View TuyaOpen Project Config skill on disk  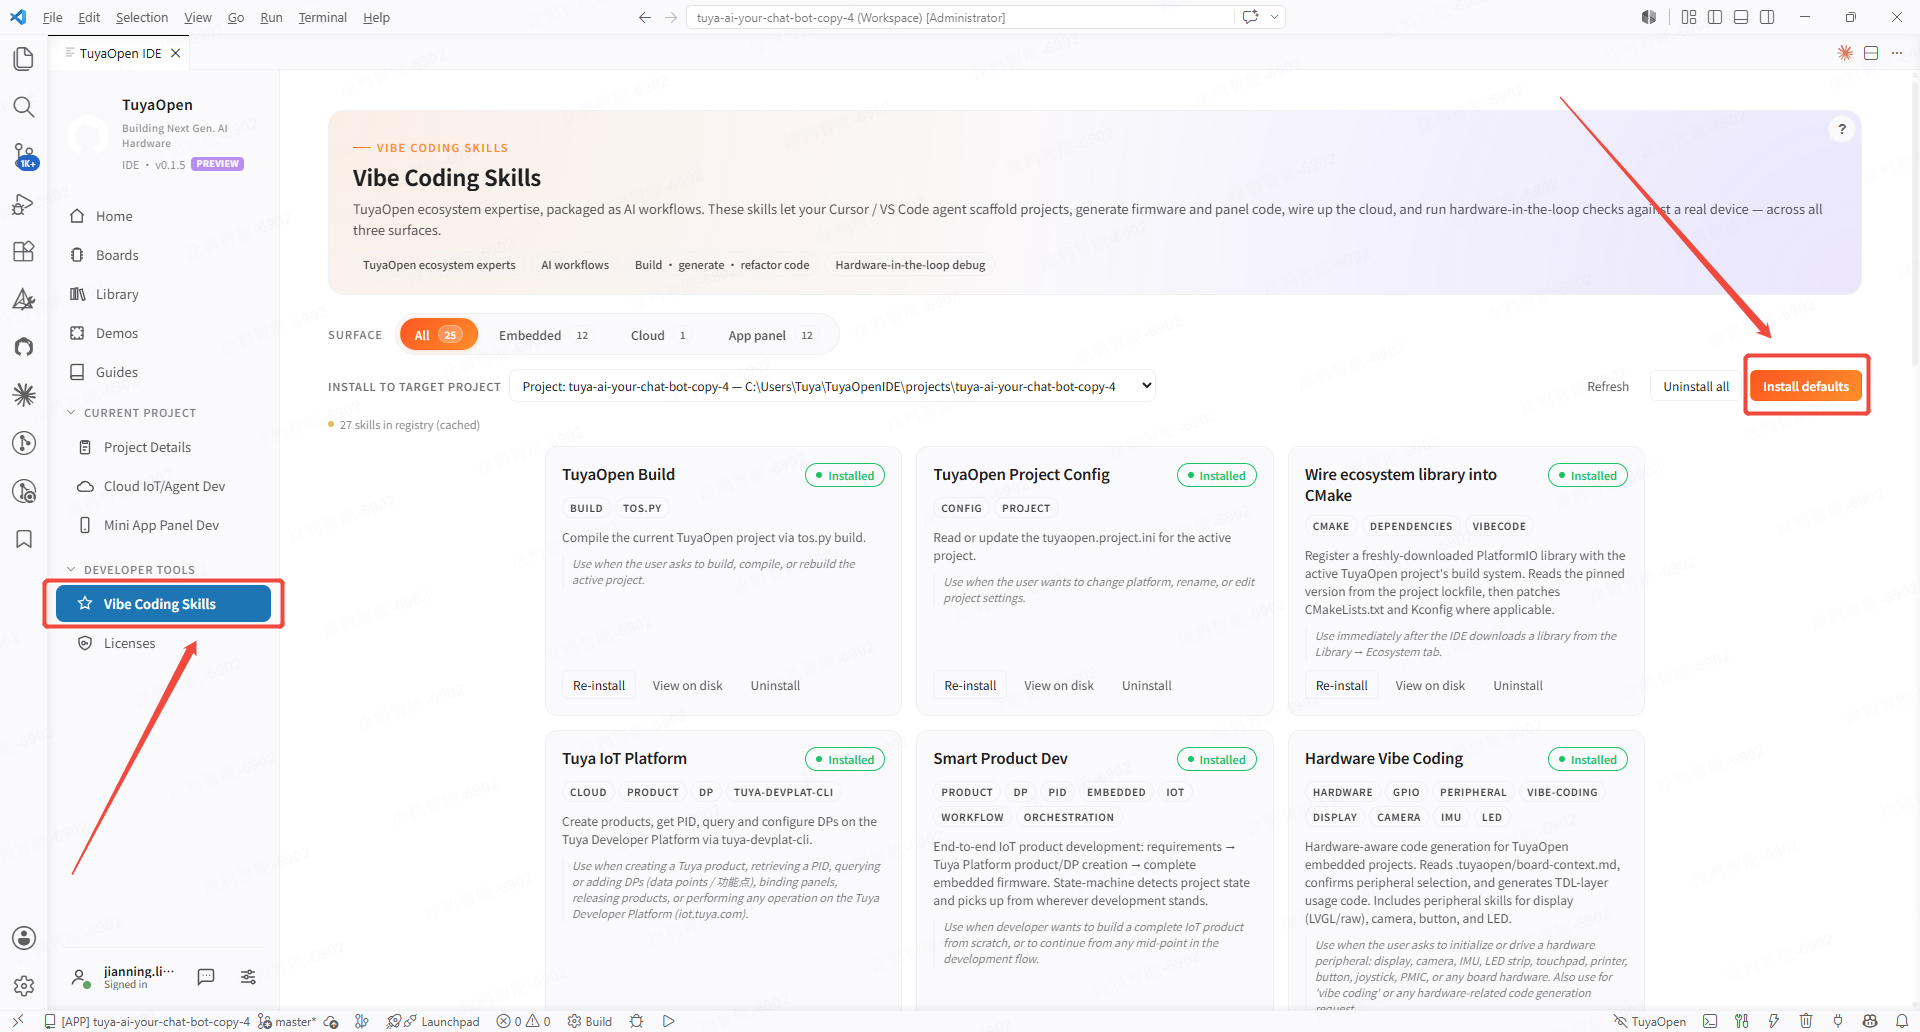click(1059, 685)
